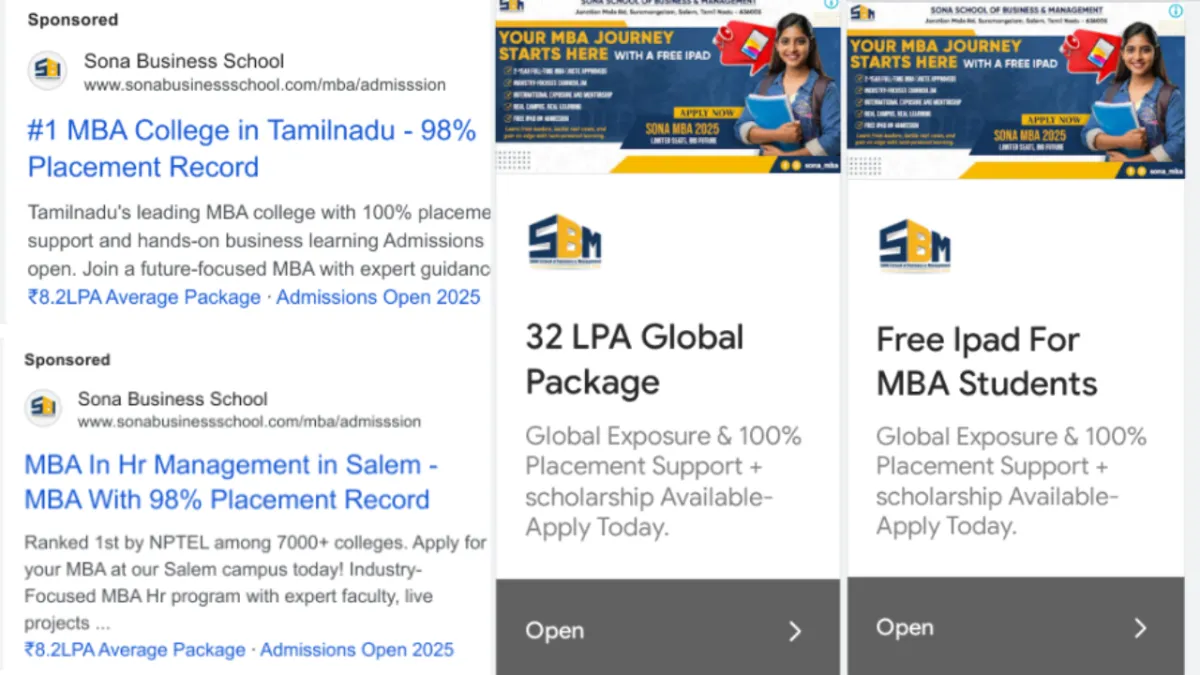Click Sona Business School favicon in top ad

click(47, 70)
